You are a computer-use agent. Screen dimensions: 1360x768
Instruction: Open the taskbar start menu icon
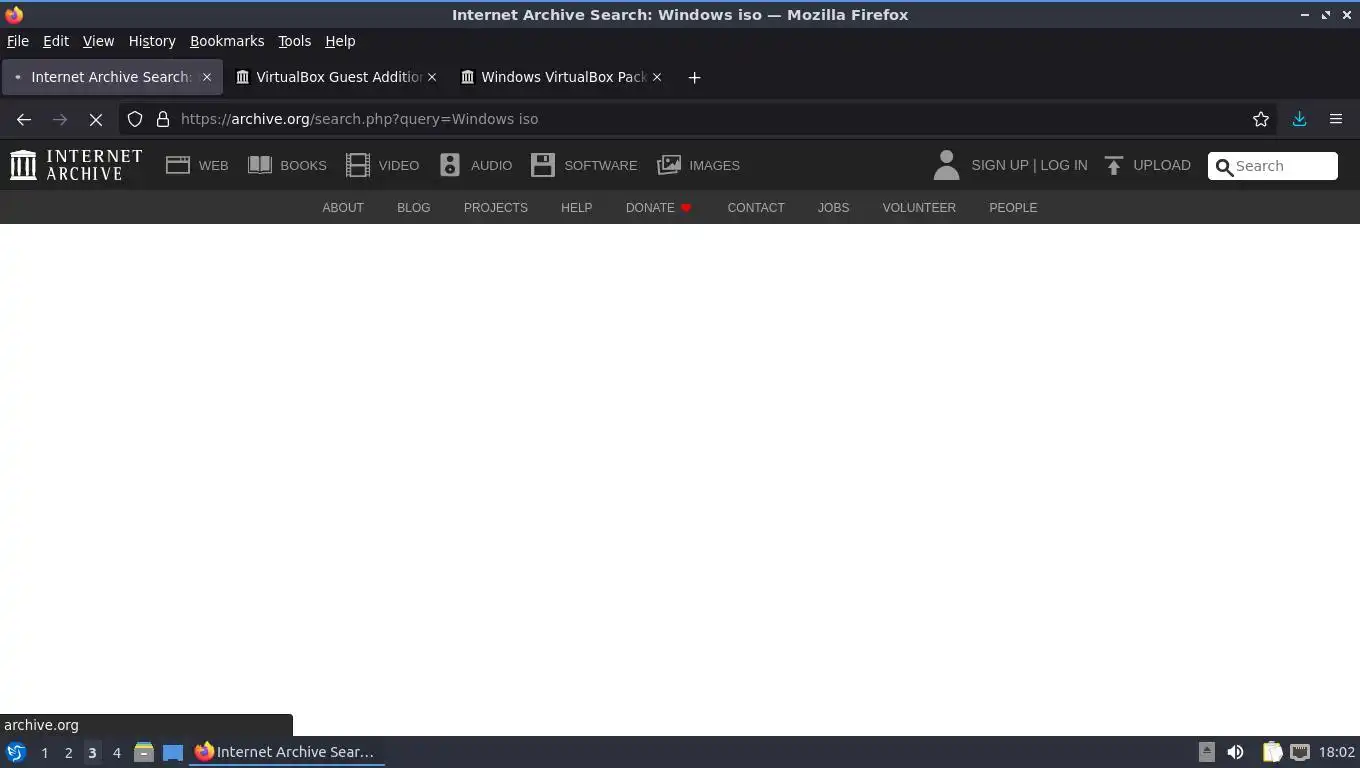(x=16, y=752)
